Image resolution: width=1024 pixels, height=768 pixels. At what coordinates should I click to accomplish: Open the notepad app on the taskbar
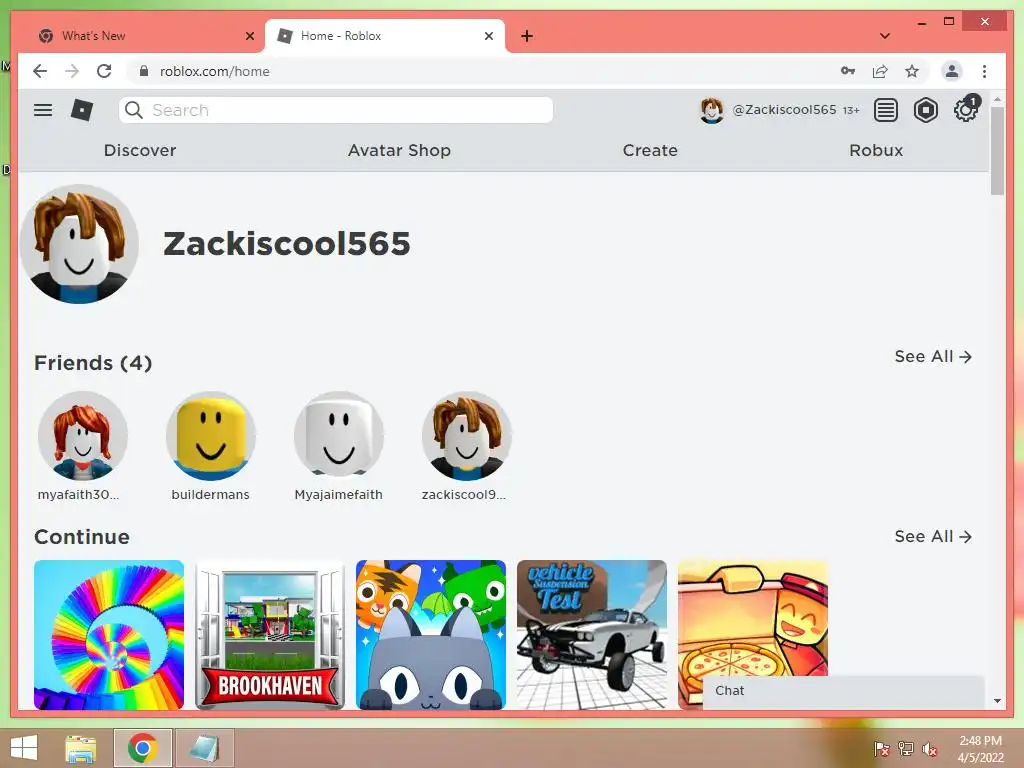point(204,748)
